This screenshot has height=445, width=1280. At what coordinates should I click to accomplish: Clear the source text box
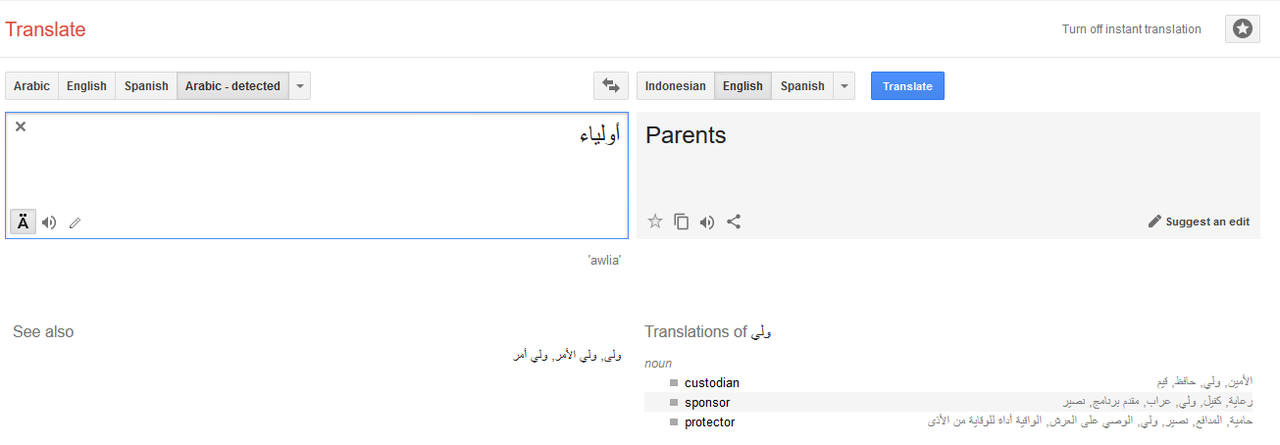tap(20, 126)
